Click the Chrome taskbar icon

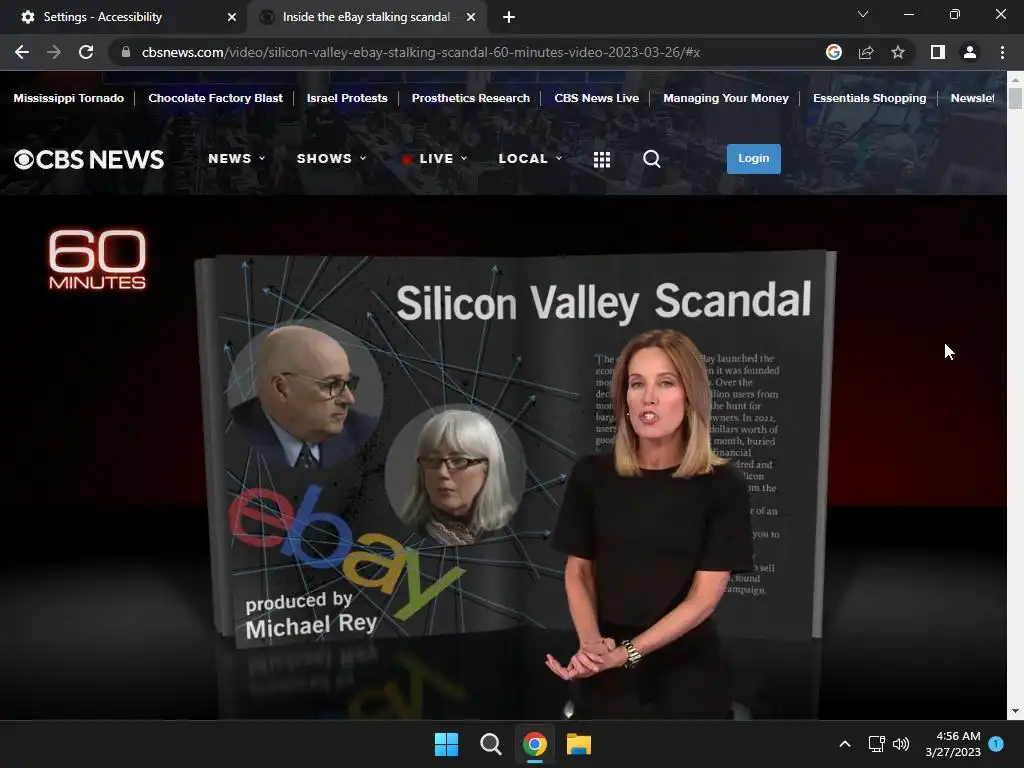click(x=534, y=744)
